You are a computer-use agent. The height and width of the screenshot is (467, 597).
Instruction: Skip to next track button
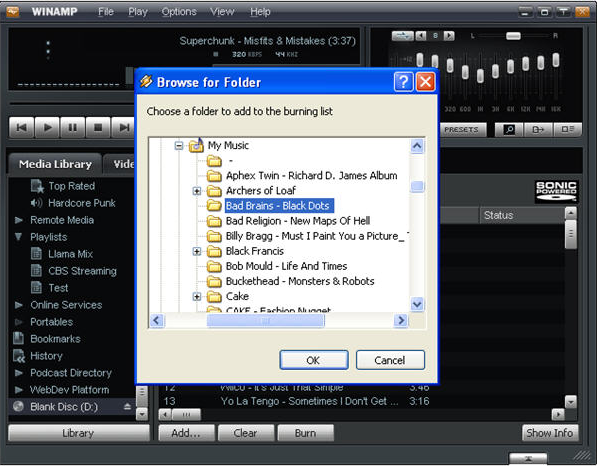tap(123, 128)
